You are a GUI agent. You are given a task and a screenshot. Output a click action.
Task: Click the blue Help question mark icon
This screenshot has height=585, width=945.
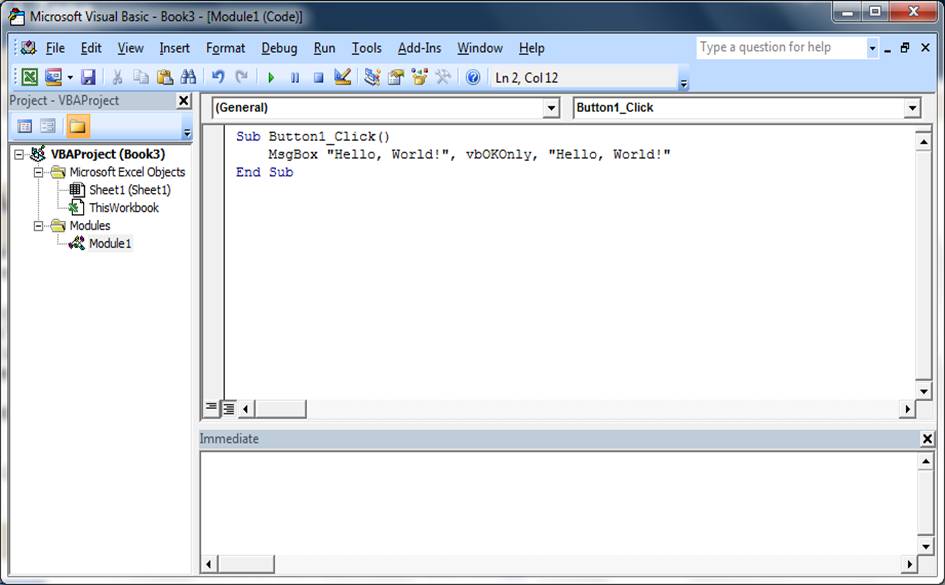pyautogui.click(x=473, y=77)
